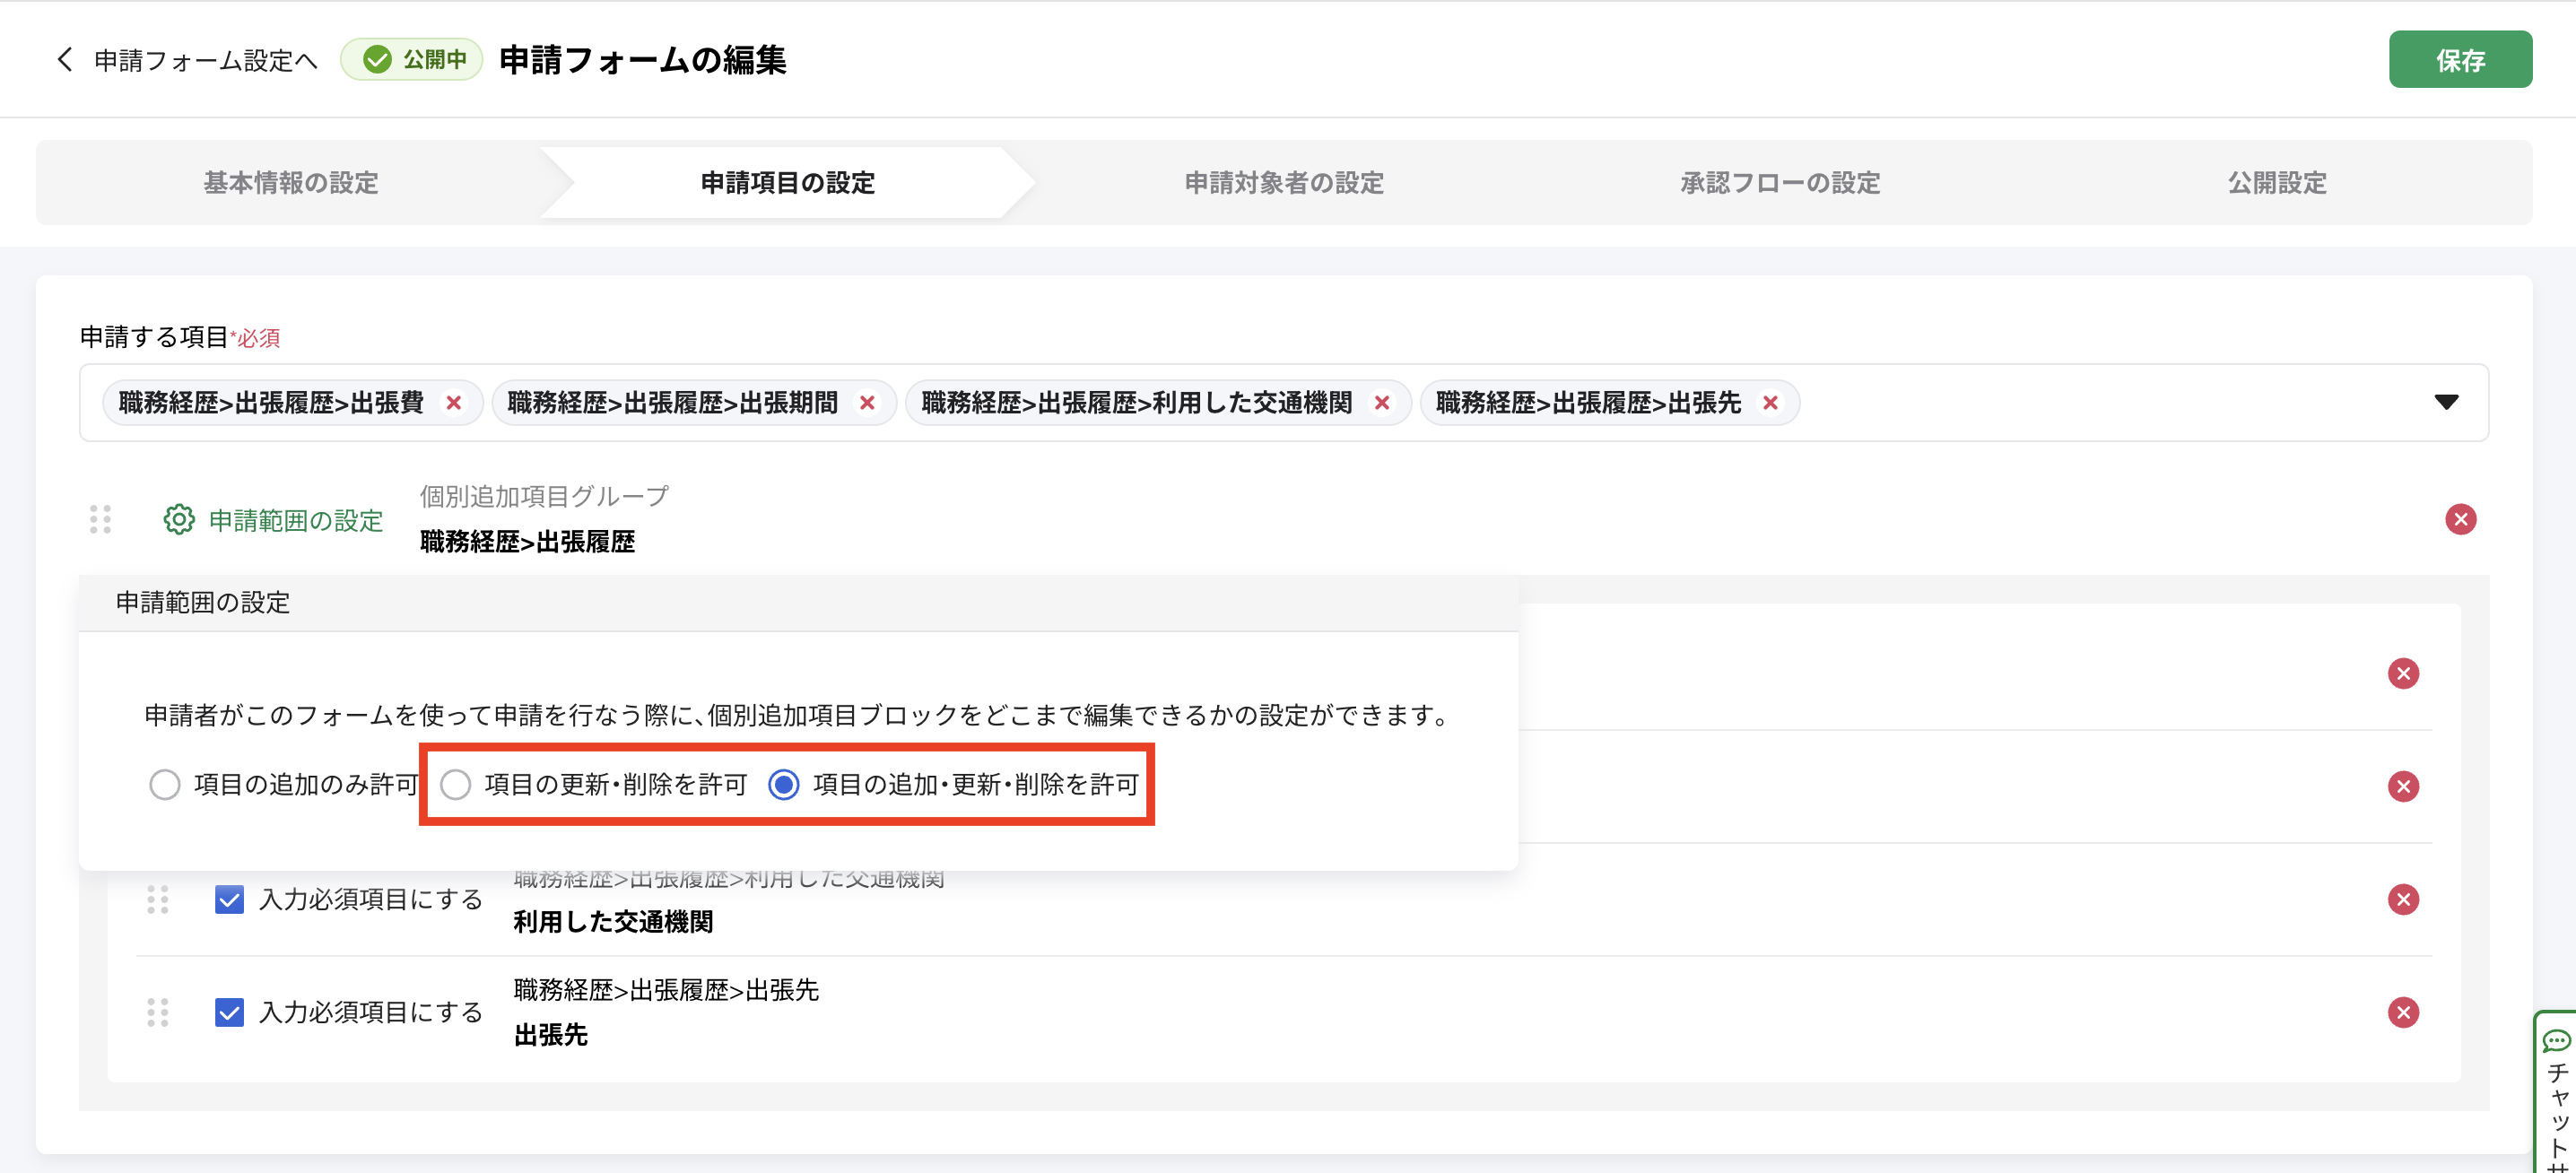Uncheck 入力必須項目にする for 利用した交通機関
The width and height of the screenshot is (2576, 1173).
[x=230, y=900]
